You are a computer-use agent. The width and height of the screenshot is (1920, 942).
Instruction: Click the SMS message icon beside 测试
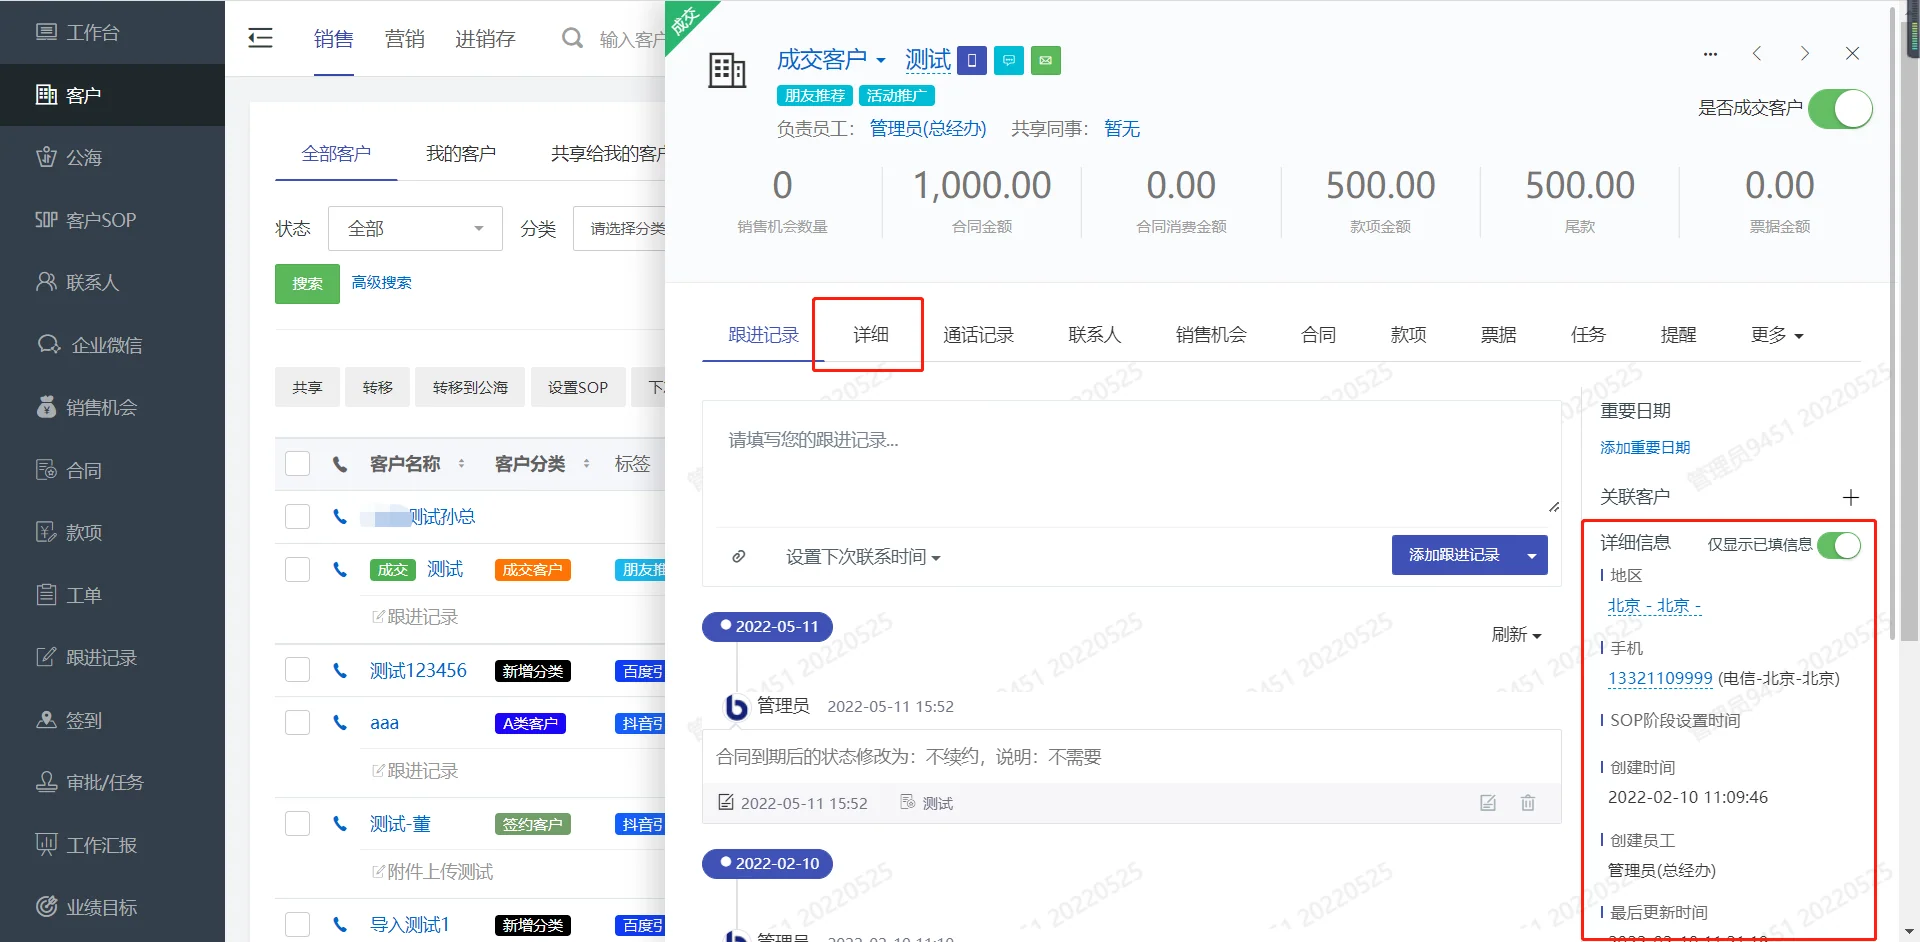point(1009,61)
